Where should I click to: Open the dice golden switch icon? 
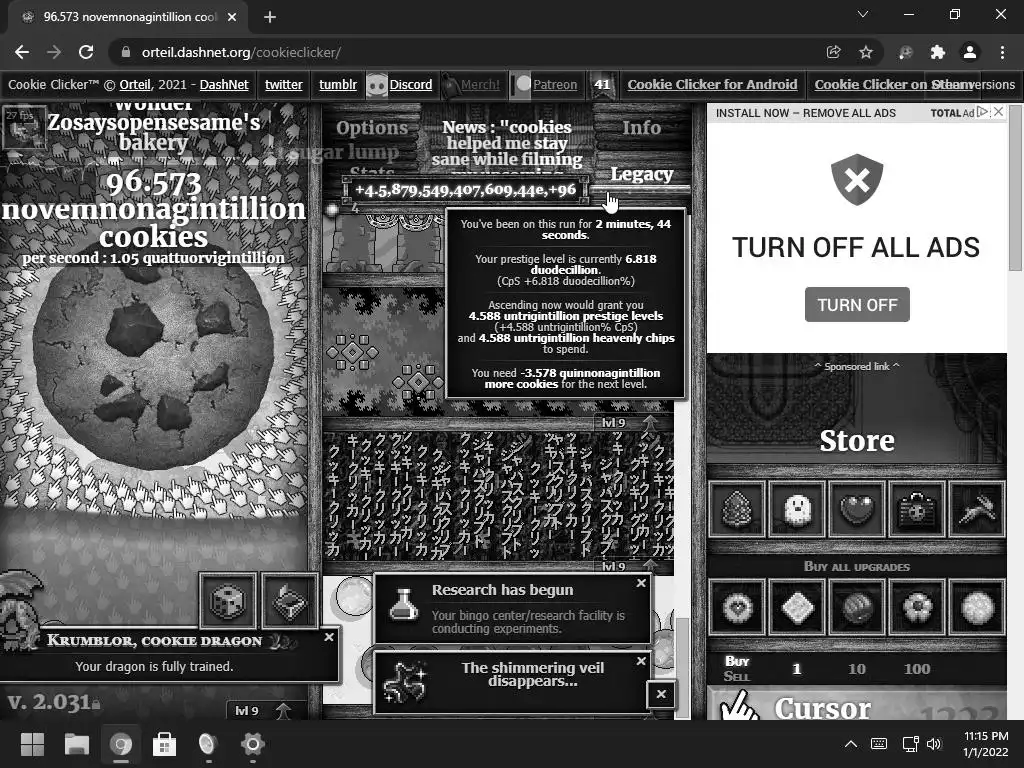[x=228, y=601]
